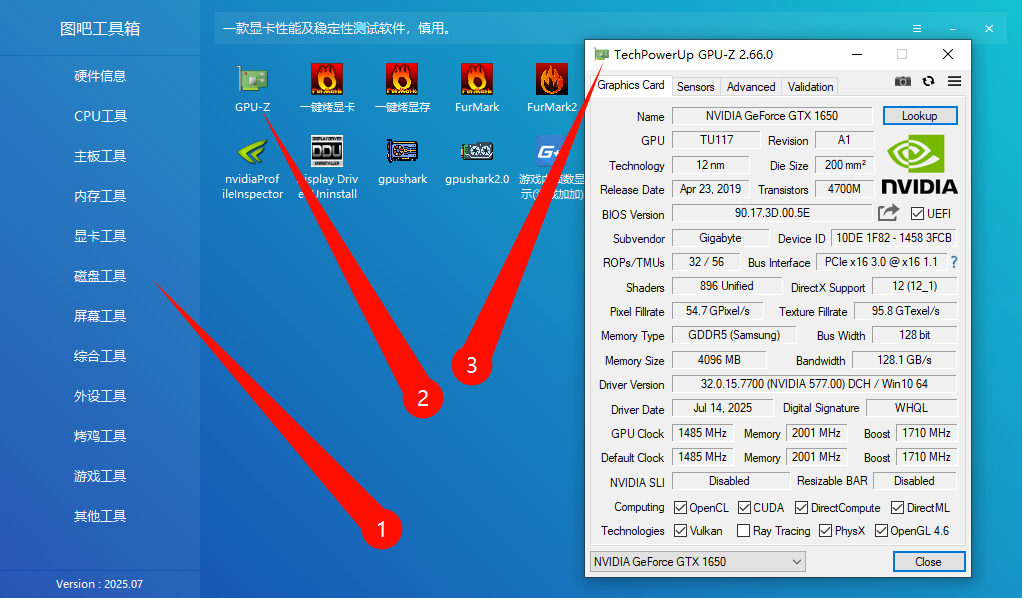Click the BIOS Version field 90.17.3D.00.5E

pos(772,213)
